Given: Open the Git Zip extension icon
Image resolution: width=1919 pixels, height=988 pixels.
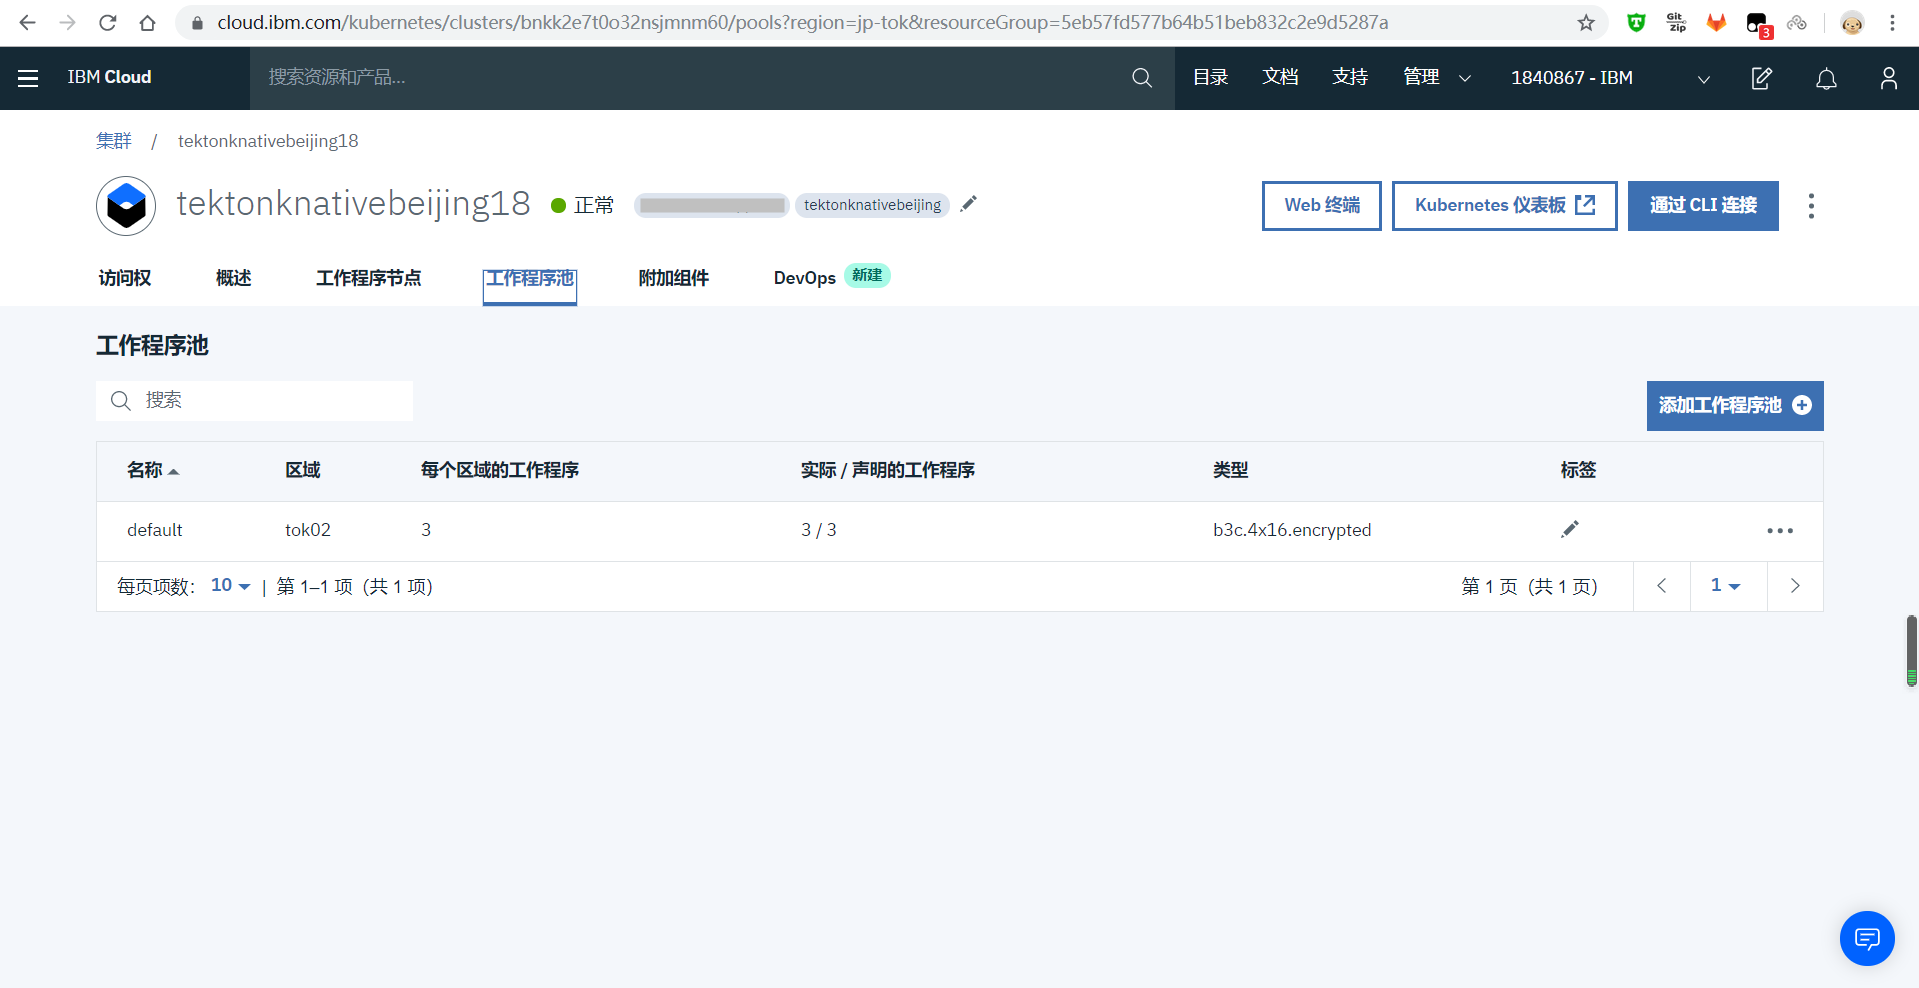Looking at the screenshot, I should (x=1676, y=22).
